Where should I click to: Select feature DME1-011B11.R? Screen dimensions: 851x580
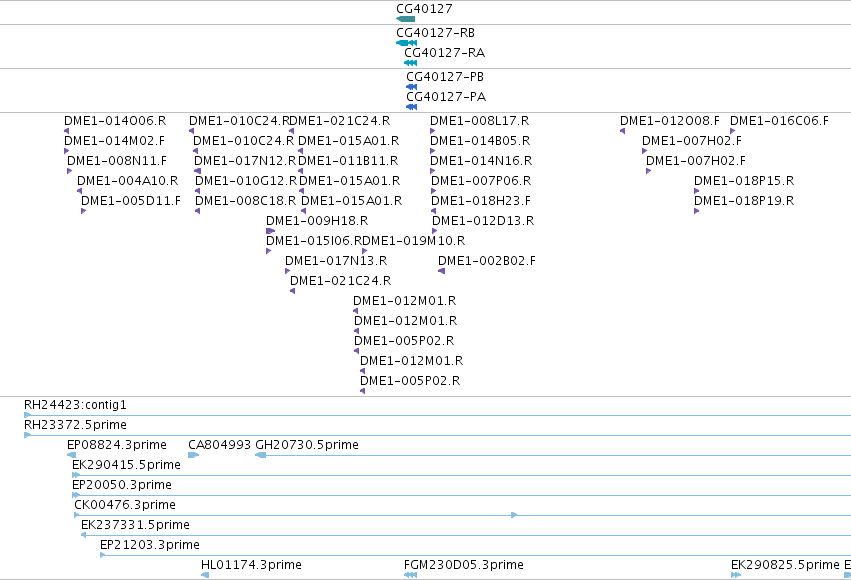click(348, 161)
